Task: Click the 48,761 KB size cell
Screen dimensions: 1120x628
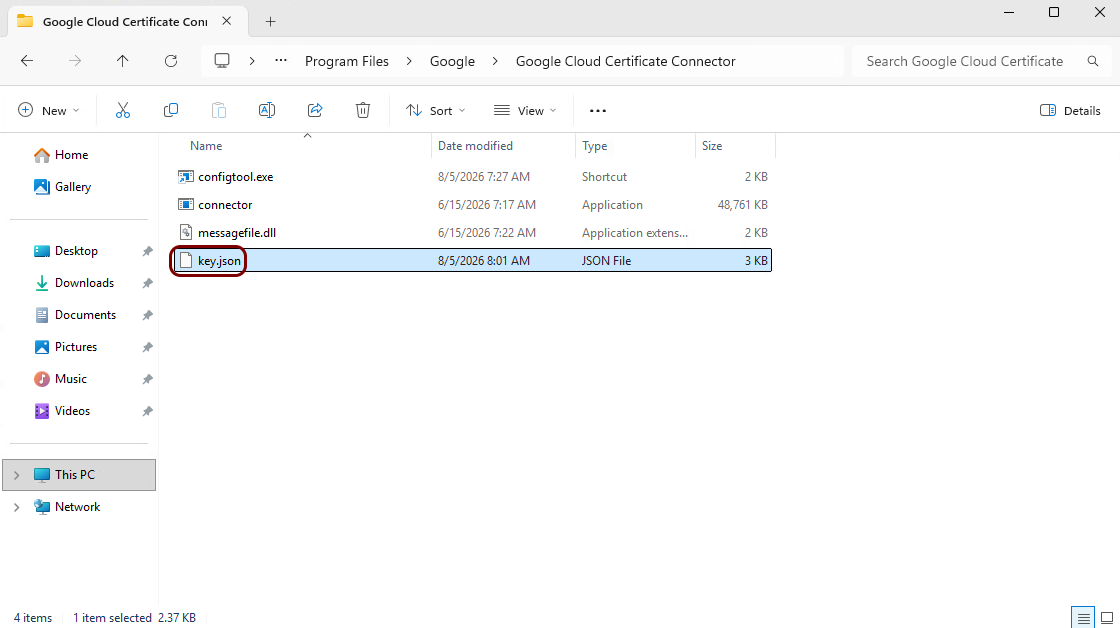Action: (x=742, y=204)
